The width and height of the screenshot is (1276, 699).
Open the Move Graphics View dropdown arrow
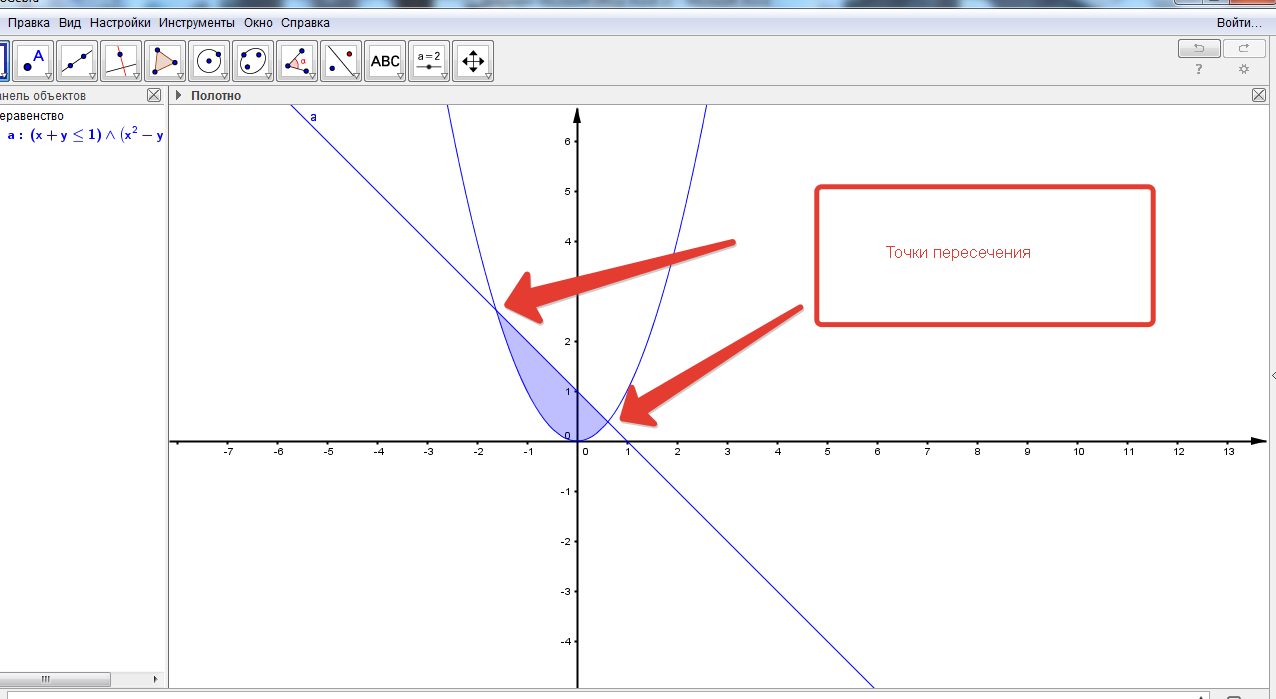(x=488, y=76)
